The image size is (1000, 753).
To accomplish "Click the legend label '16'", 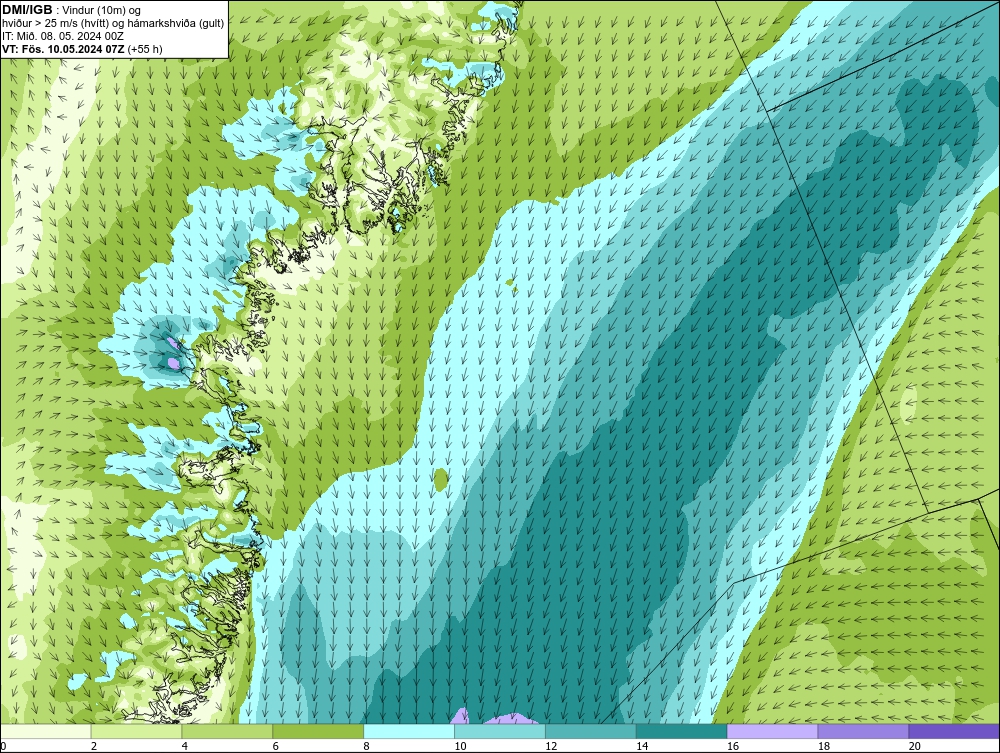I will [x=733, y=746].
